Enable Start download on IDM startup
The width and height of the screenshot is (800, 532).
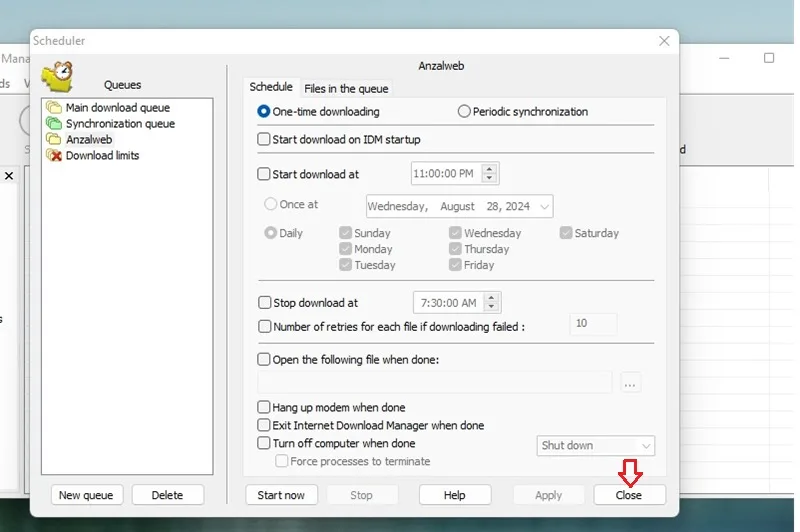pyautogui.click(x=264, y=139)
